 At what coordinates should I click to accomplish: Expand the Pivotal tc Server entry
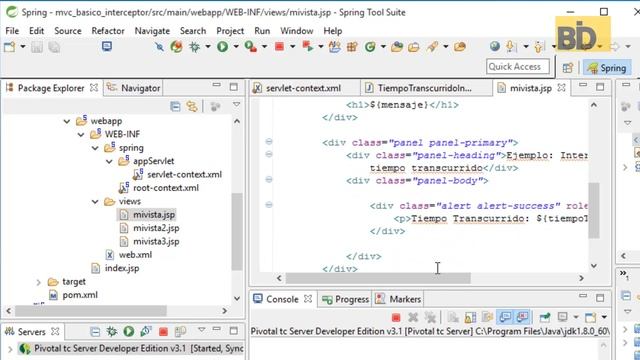tap(10, 349)
